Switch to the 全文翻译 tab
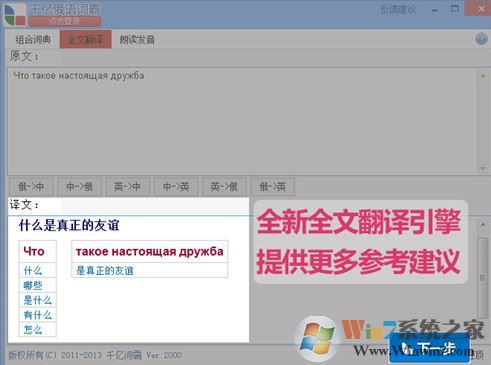The height and width of the screenshot is (365, 491). pyautogui.click(x=86, y=40)
